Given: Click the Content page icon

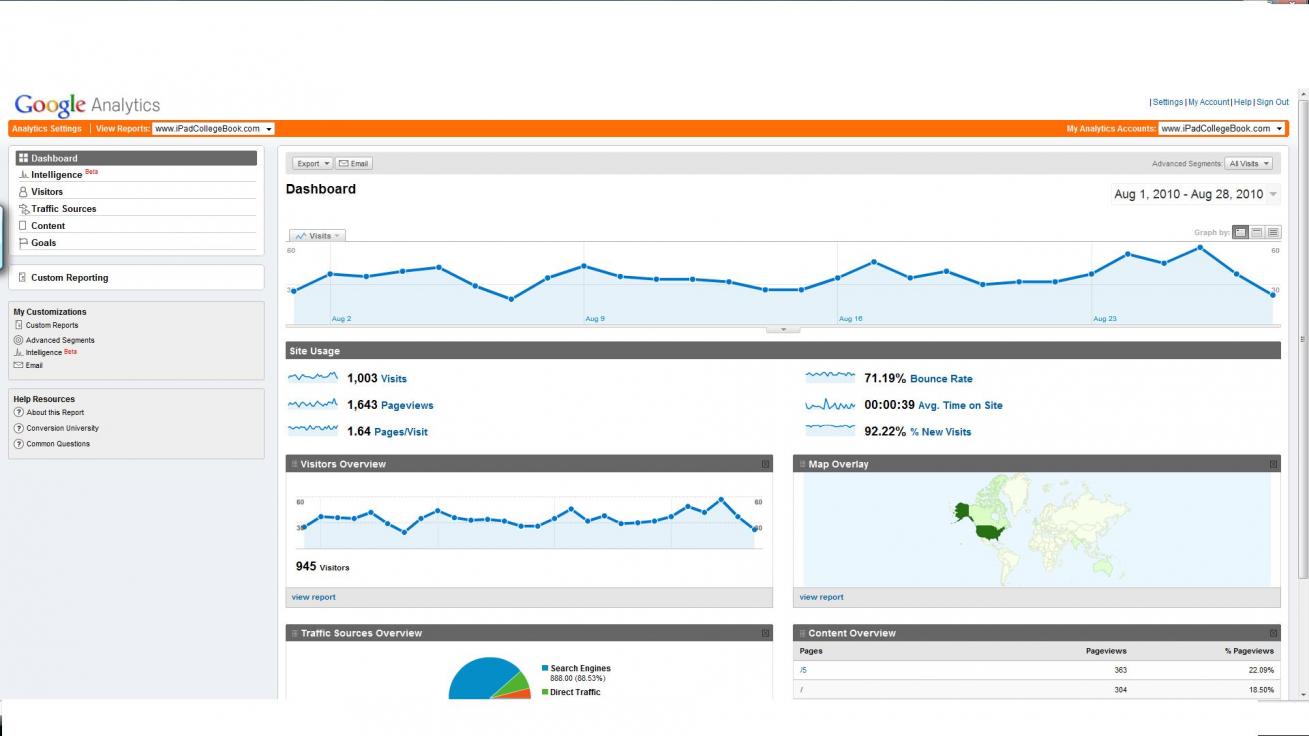Looking at the screenshot, I should pyautogui.click(x=23, y=226).
